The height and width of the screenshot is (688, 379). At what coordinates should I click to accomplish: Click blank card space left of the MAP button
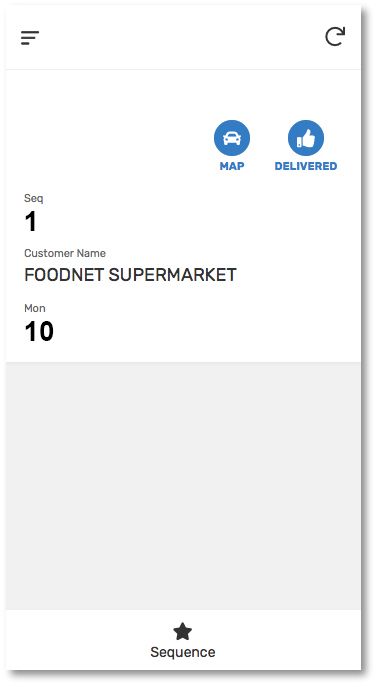110,140
